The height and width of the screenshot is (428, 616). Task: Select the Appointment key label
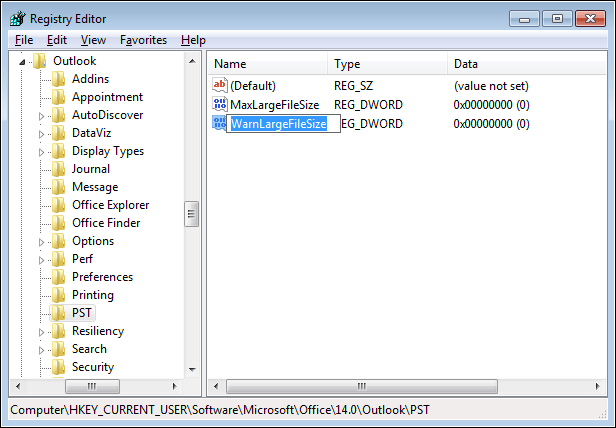point(107,97)
